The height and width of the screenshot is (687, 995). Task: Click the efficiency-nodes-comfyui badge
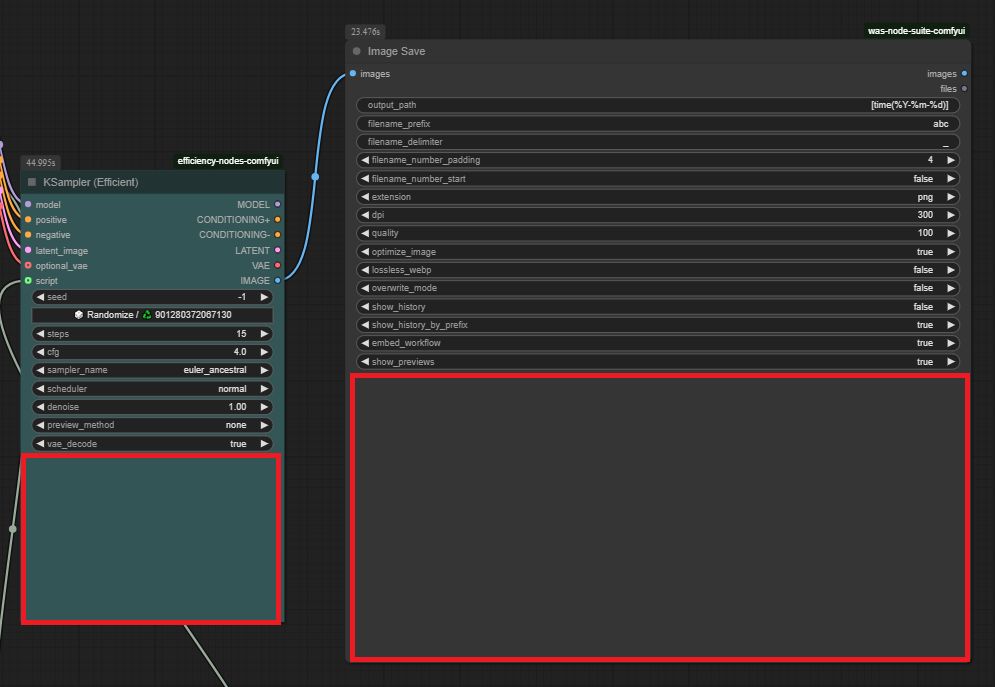point(228,160)
